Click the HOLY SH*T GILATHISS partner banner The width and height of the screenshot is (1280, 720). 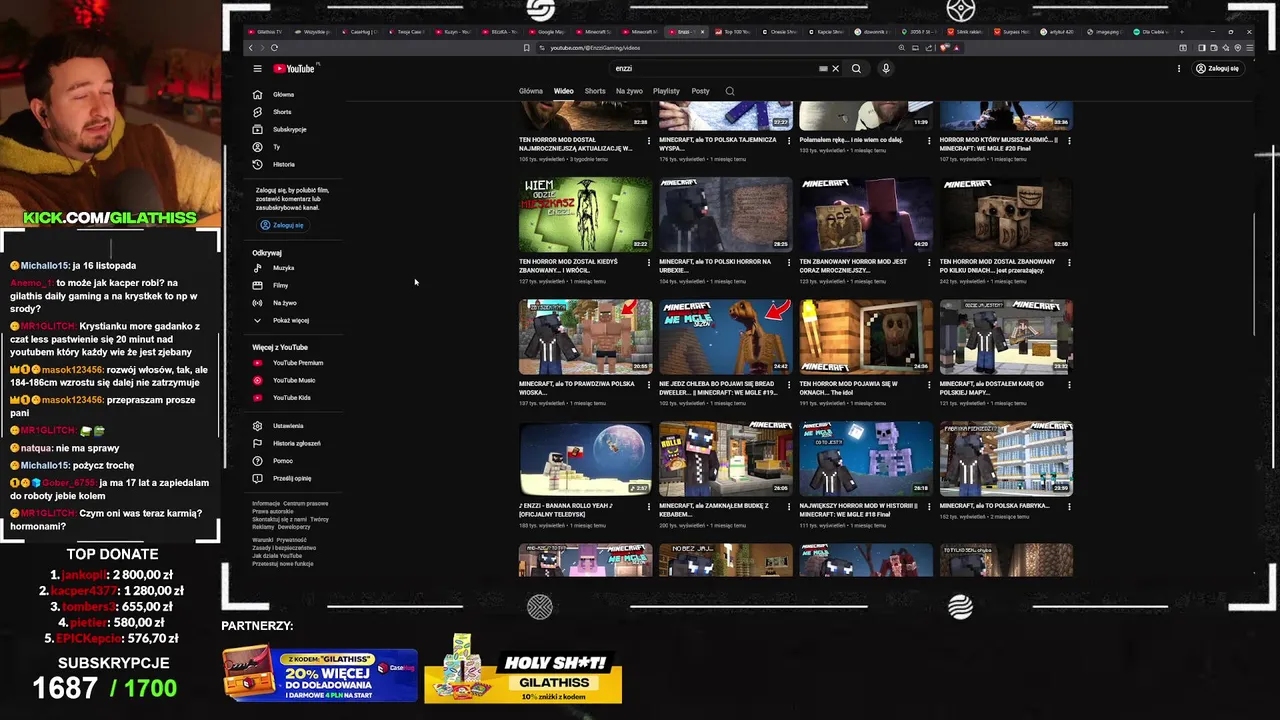pos(523,669)
